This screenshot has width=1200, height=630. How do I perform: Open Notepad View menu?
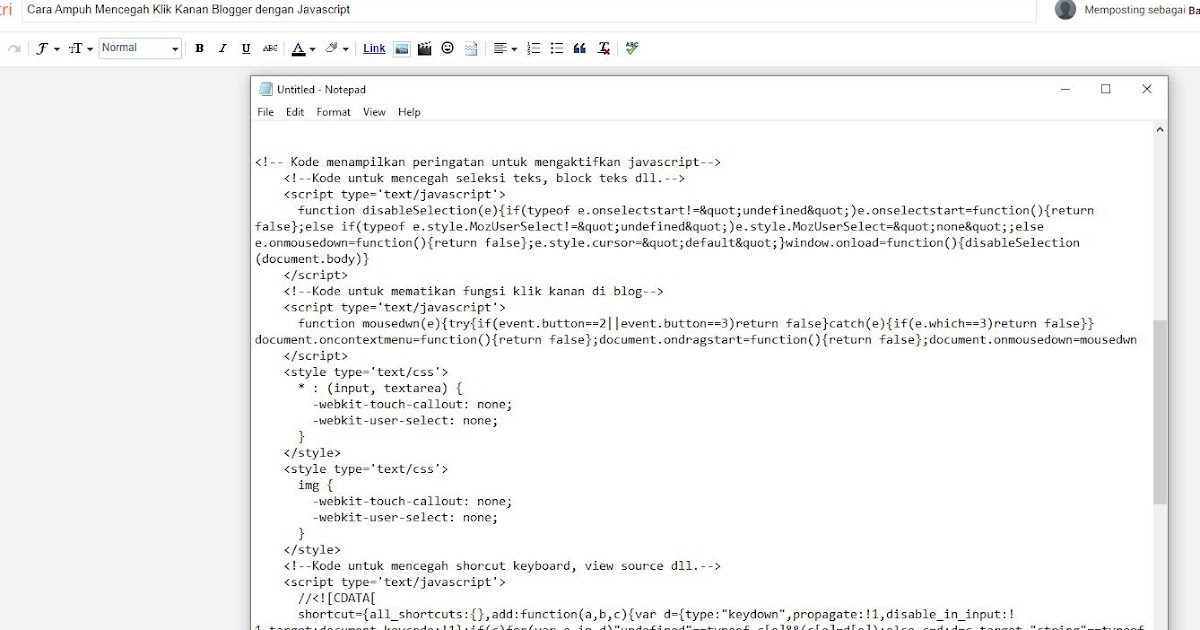click(374, 112)
